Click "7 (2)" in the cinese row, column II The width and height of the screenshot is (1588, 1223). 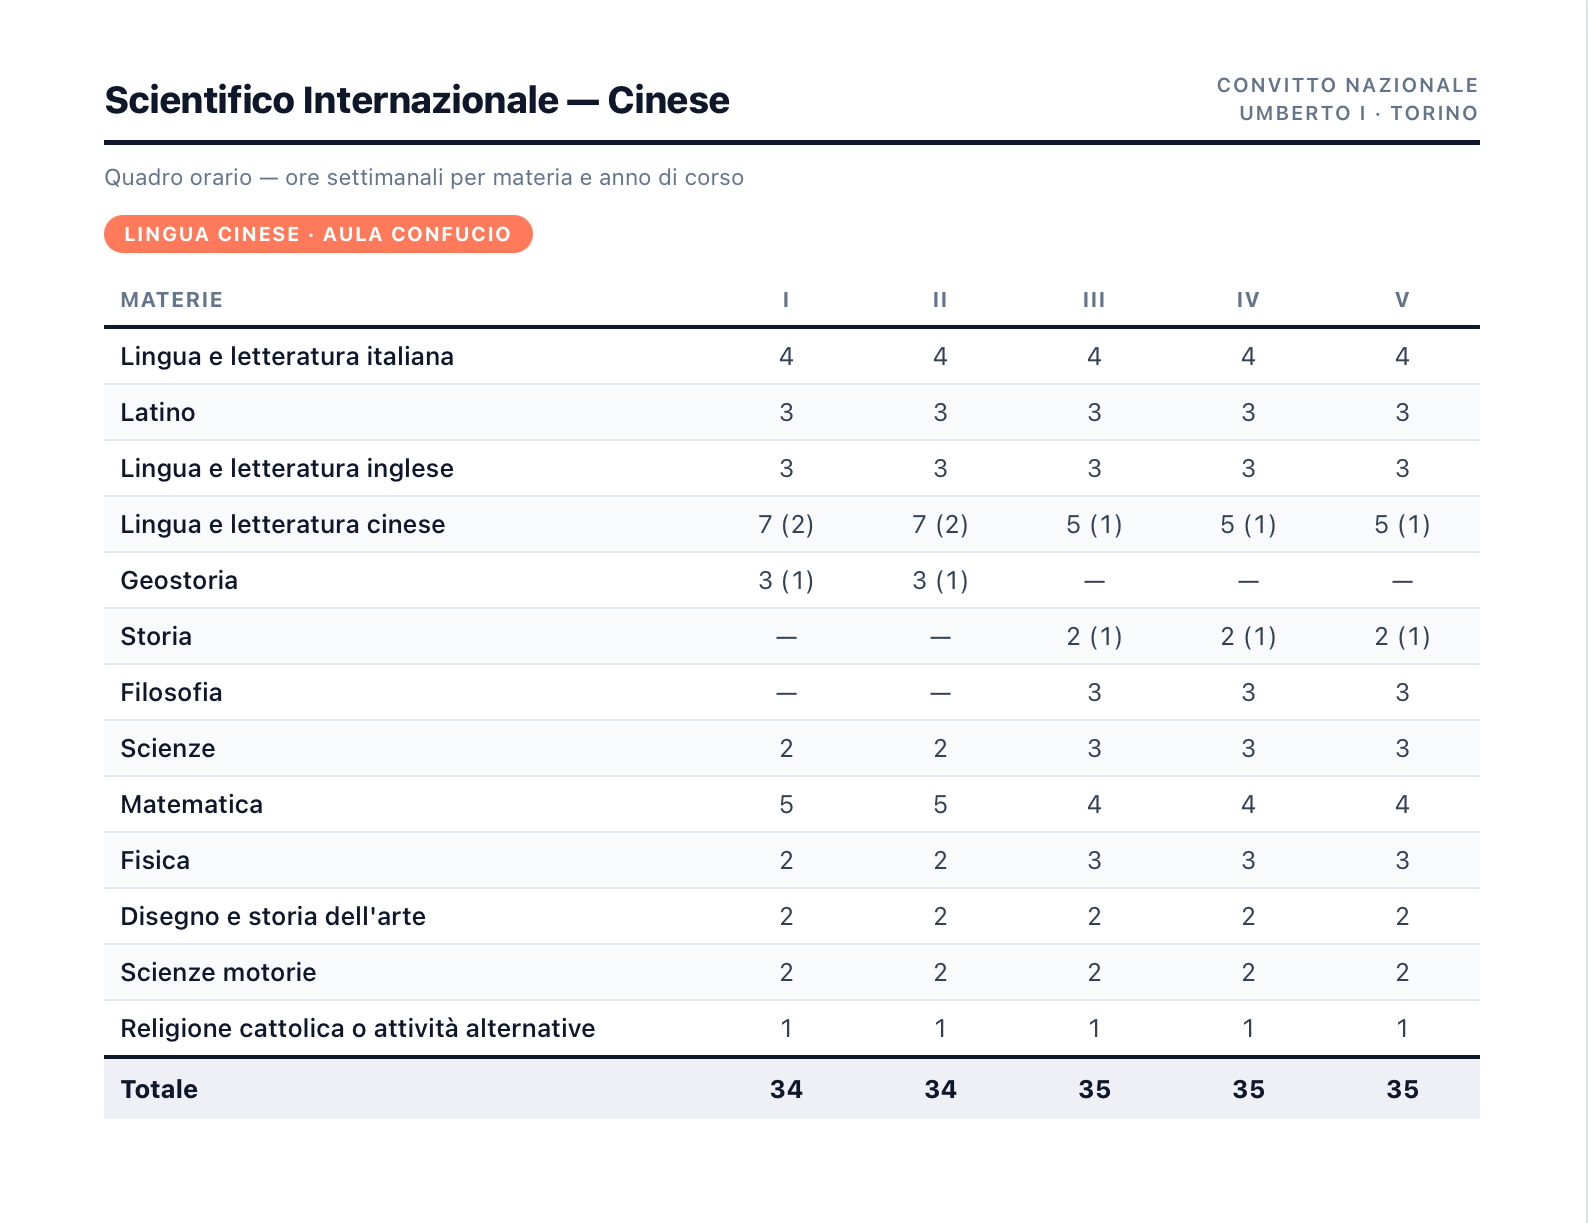940,525
